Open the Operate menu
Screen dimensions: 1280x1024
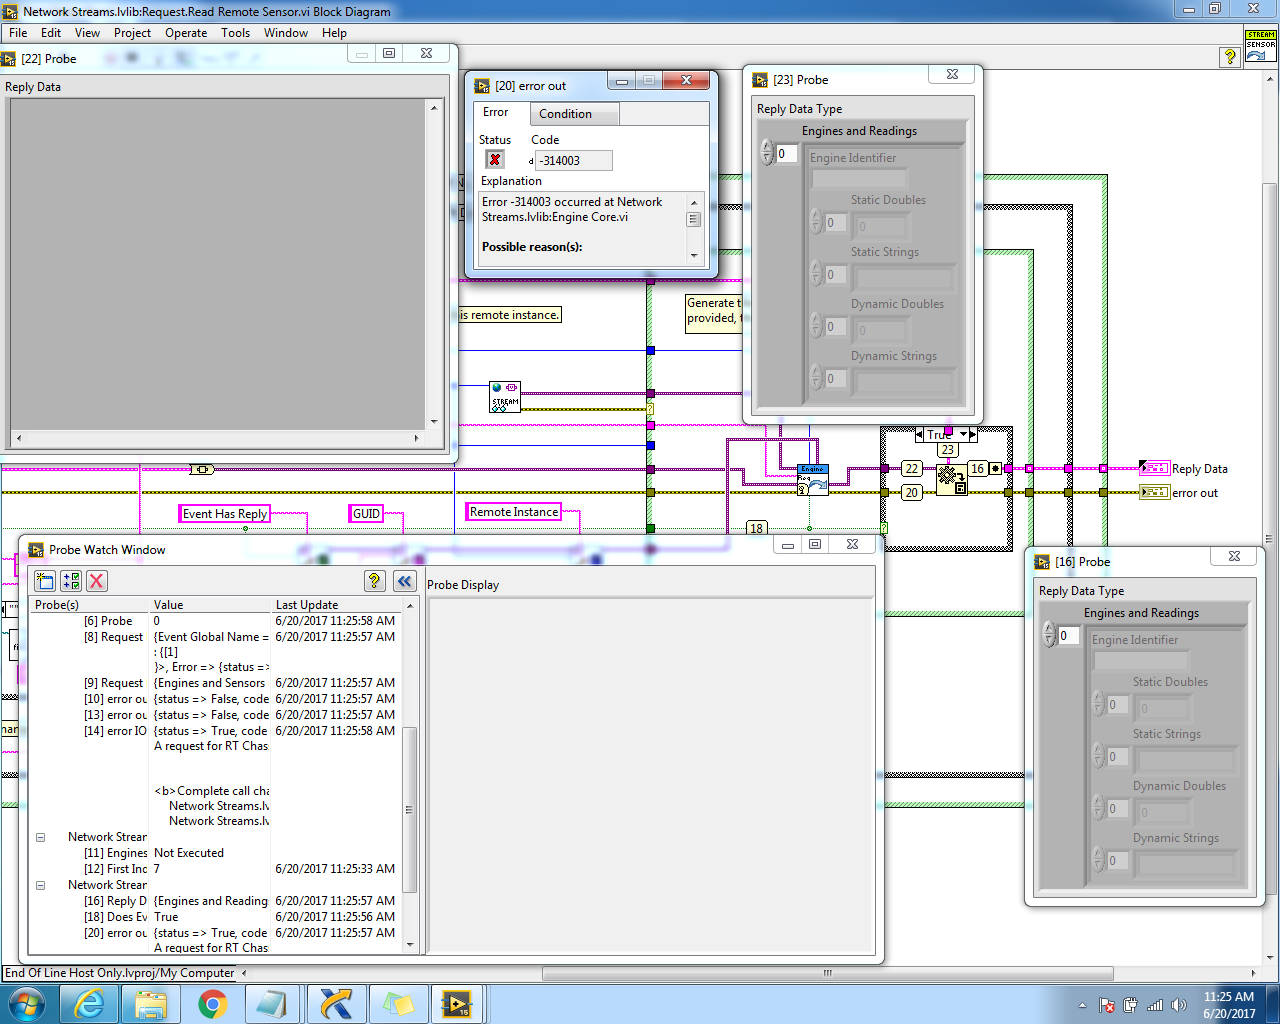pos(186,32)
